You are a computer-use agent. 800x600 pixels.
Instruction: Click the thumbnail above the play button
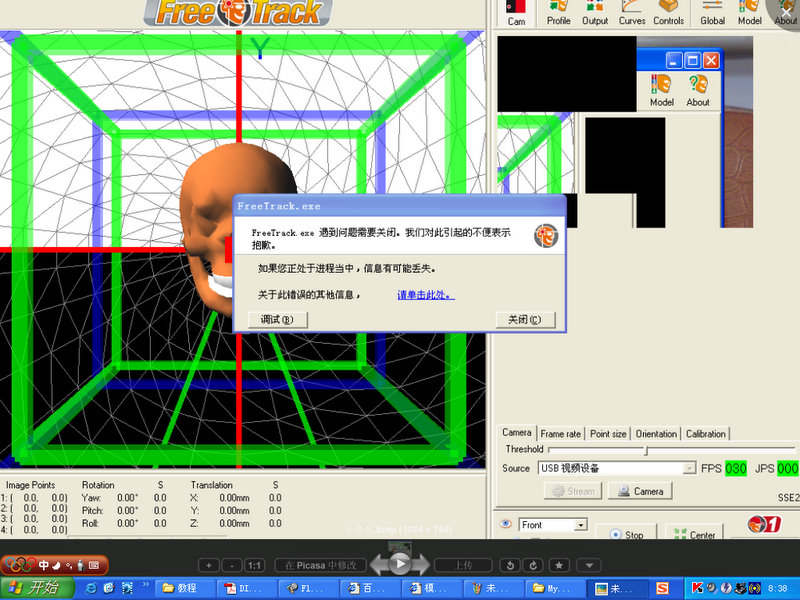coord(400,547)
